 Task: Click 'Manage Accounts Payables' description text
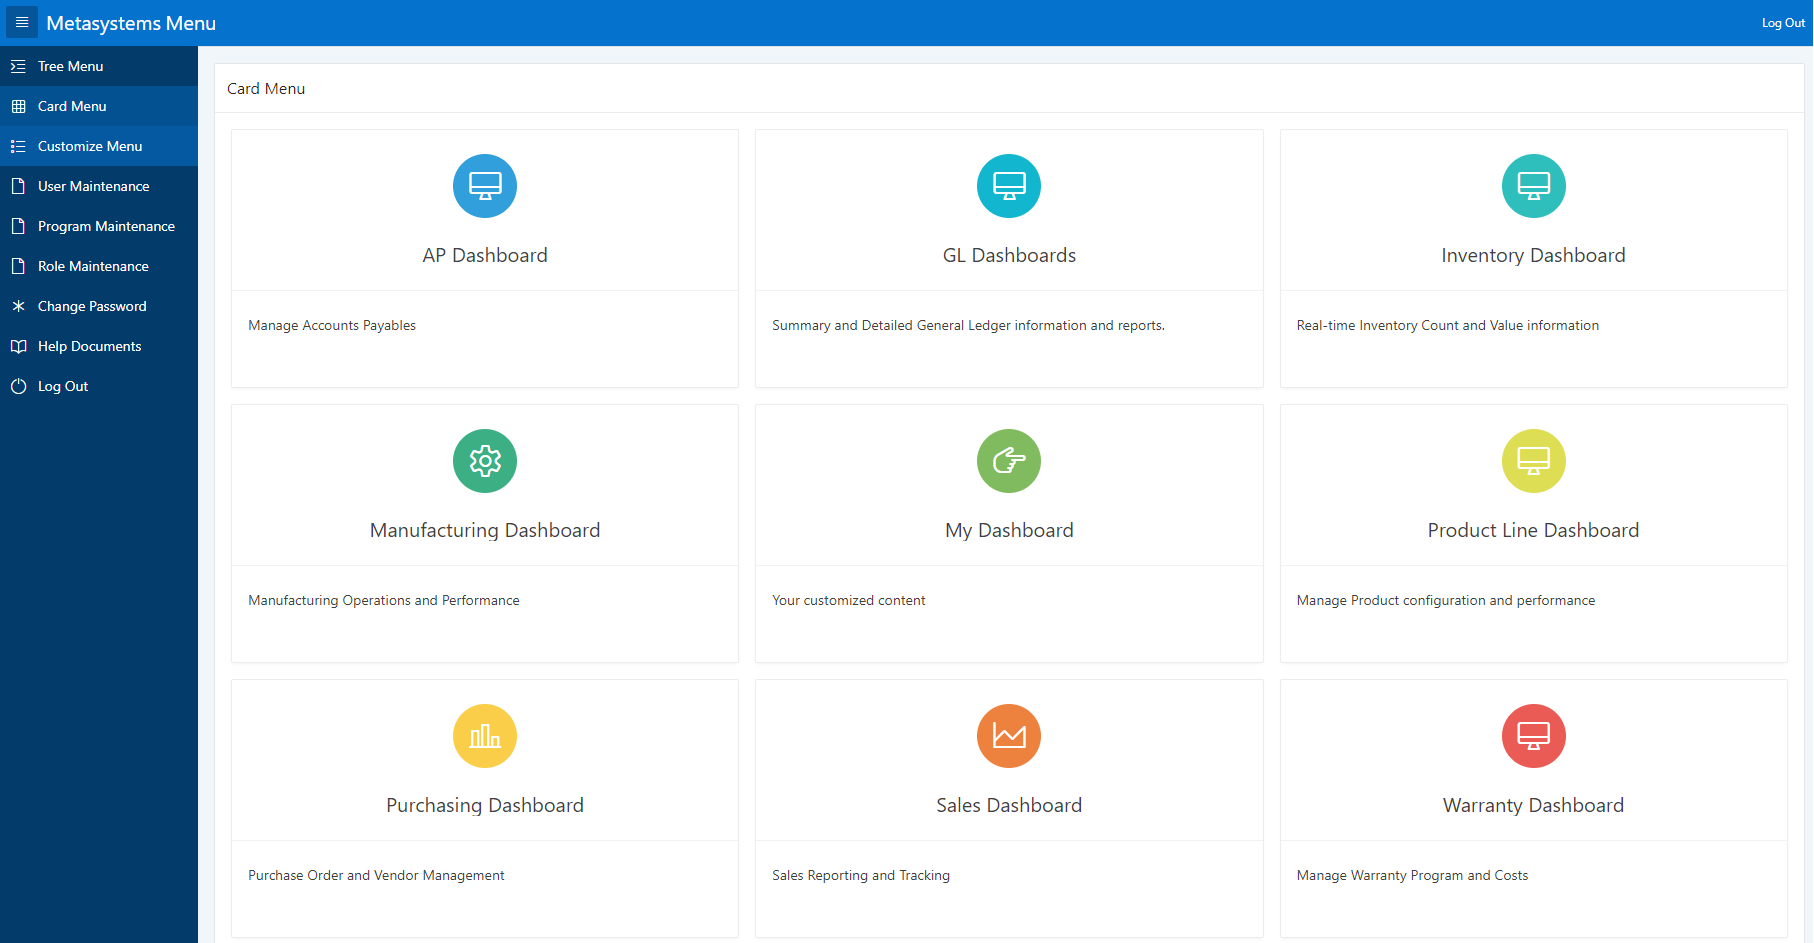click(x=332, y=325)
